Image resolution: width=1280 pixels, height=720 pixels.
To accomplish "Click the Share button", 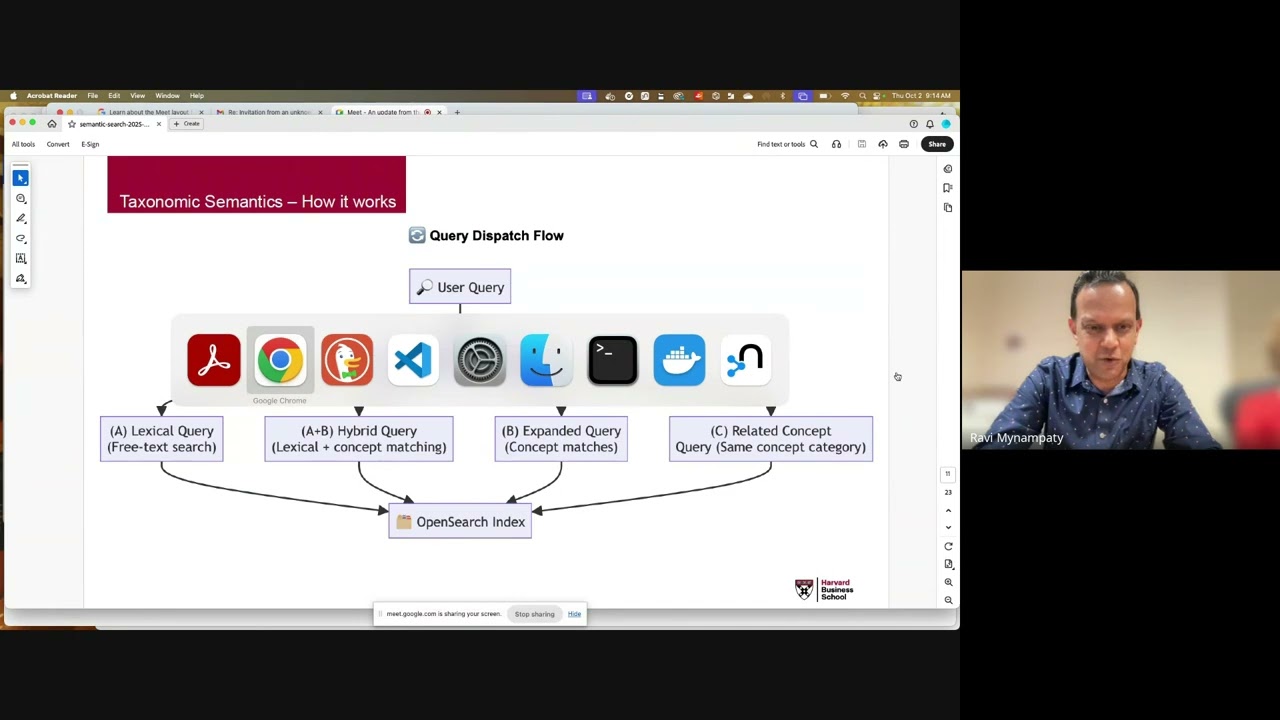I will [937, 144].
